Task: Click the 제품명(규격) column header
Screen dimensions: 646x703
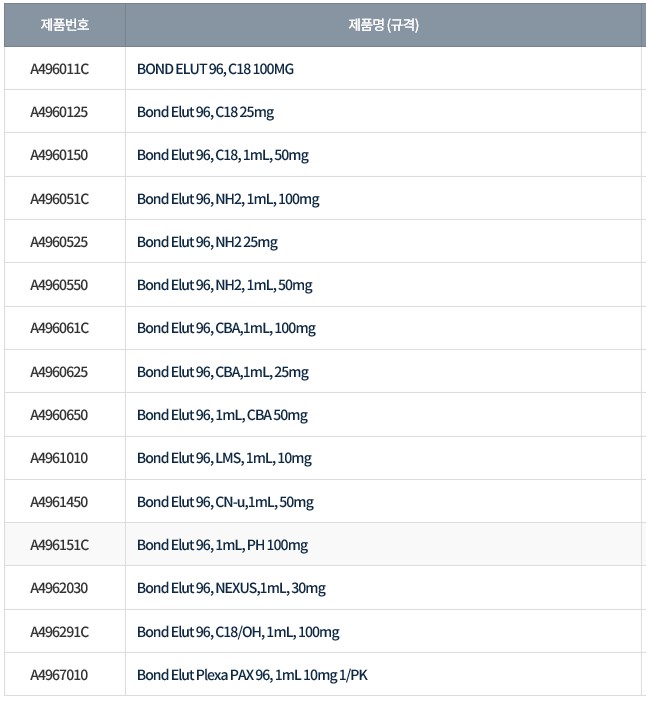Action: 383,25
